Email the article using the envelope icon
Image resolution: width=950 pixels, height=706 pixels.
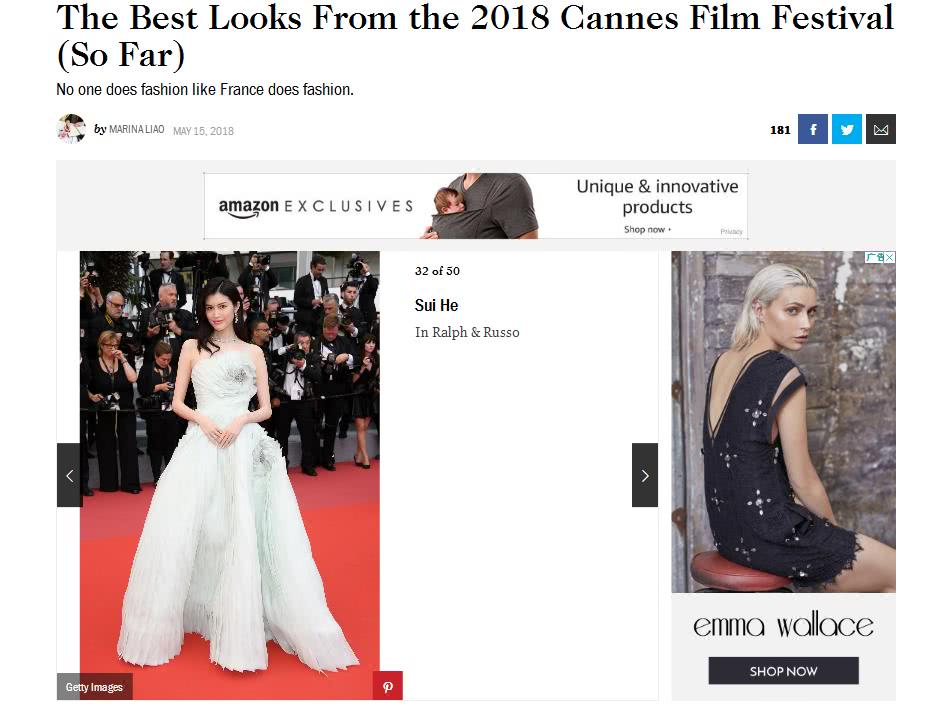tap(880, 129)
